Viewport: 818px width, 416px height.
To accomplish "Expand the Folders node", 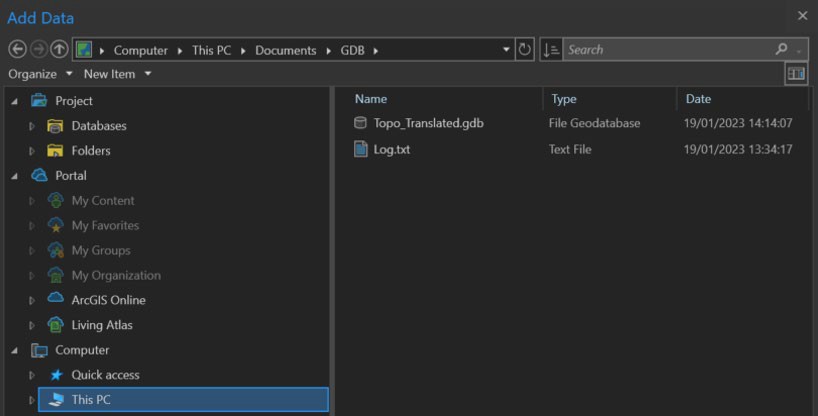I will pyautogui.click(x=31, y=151).
